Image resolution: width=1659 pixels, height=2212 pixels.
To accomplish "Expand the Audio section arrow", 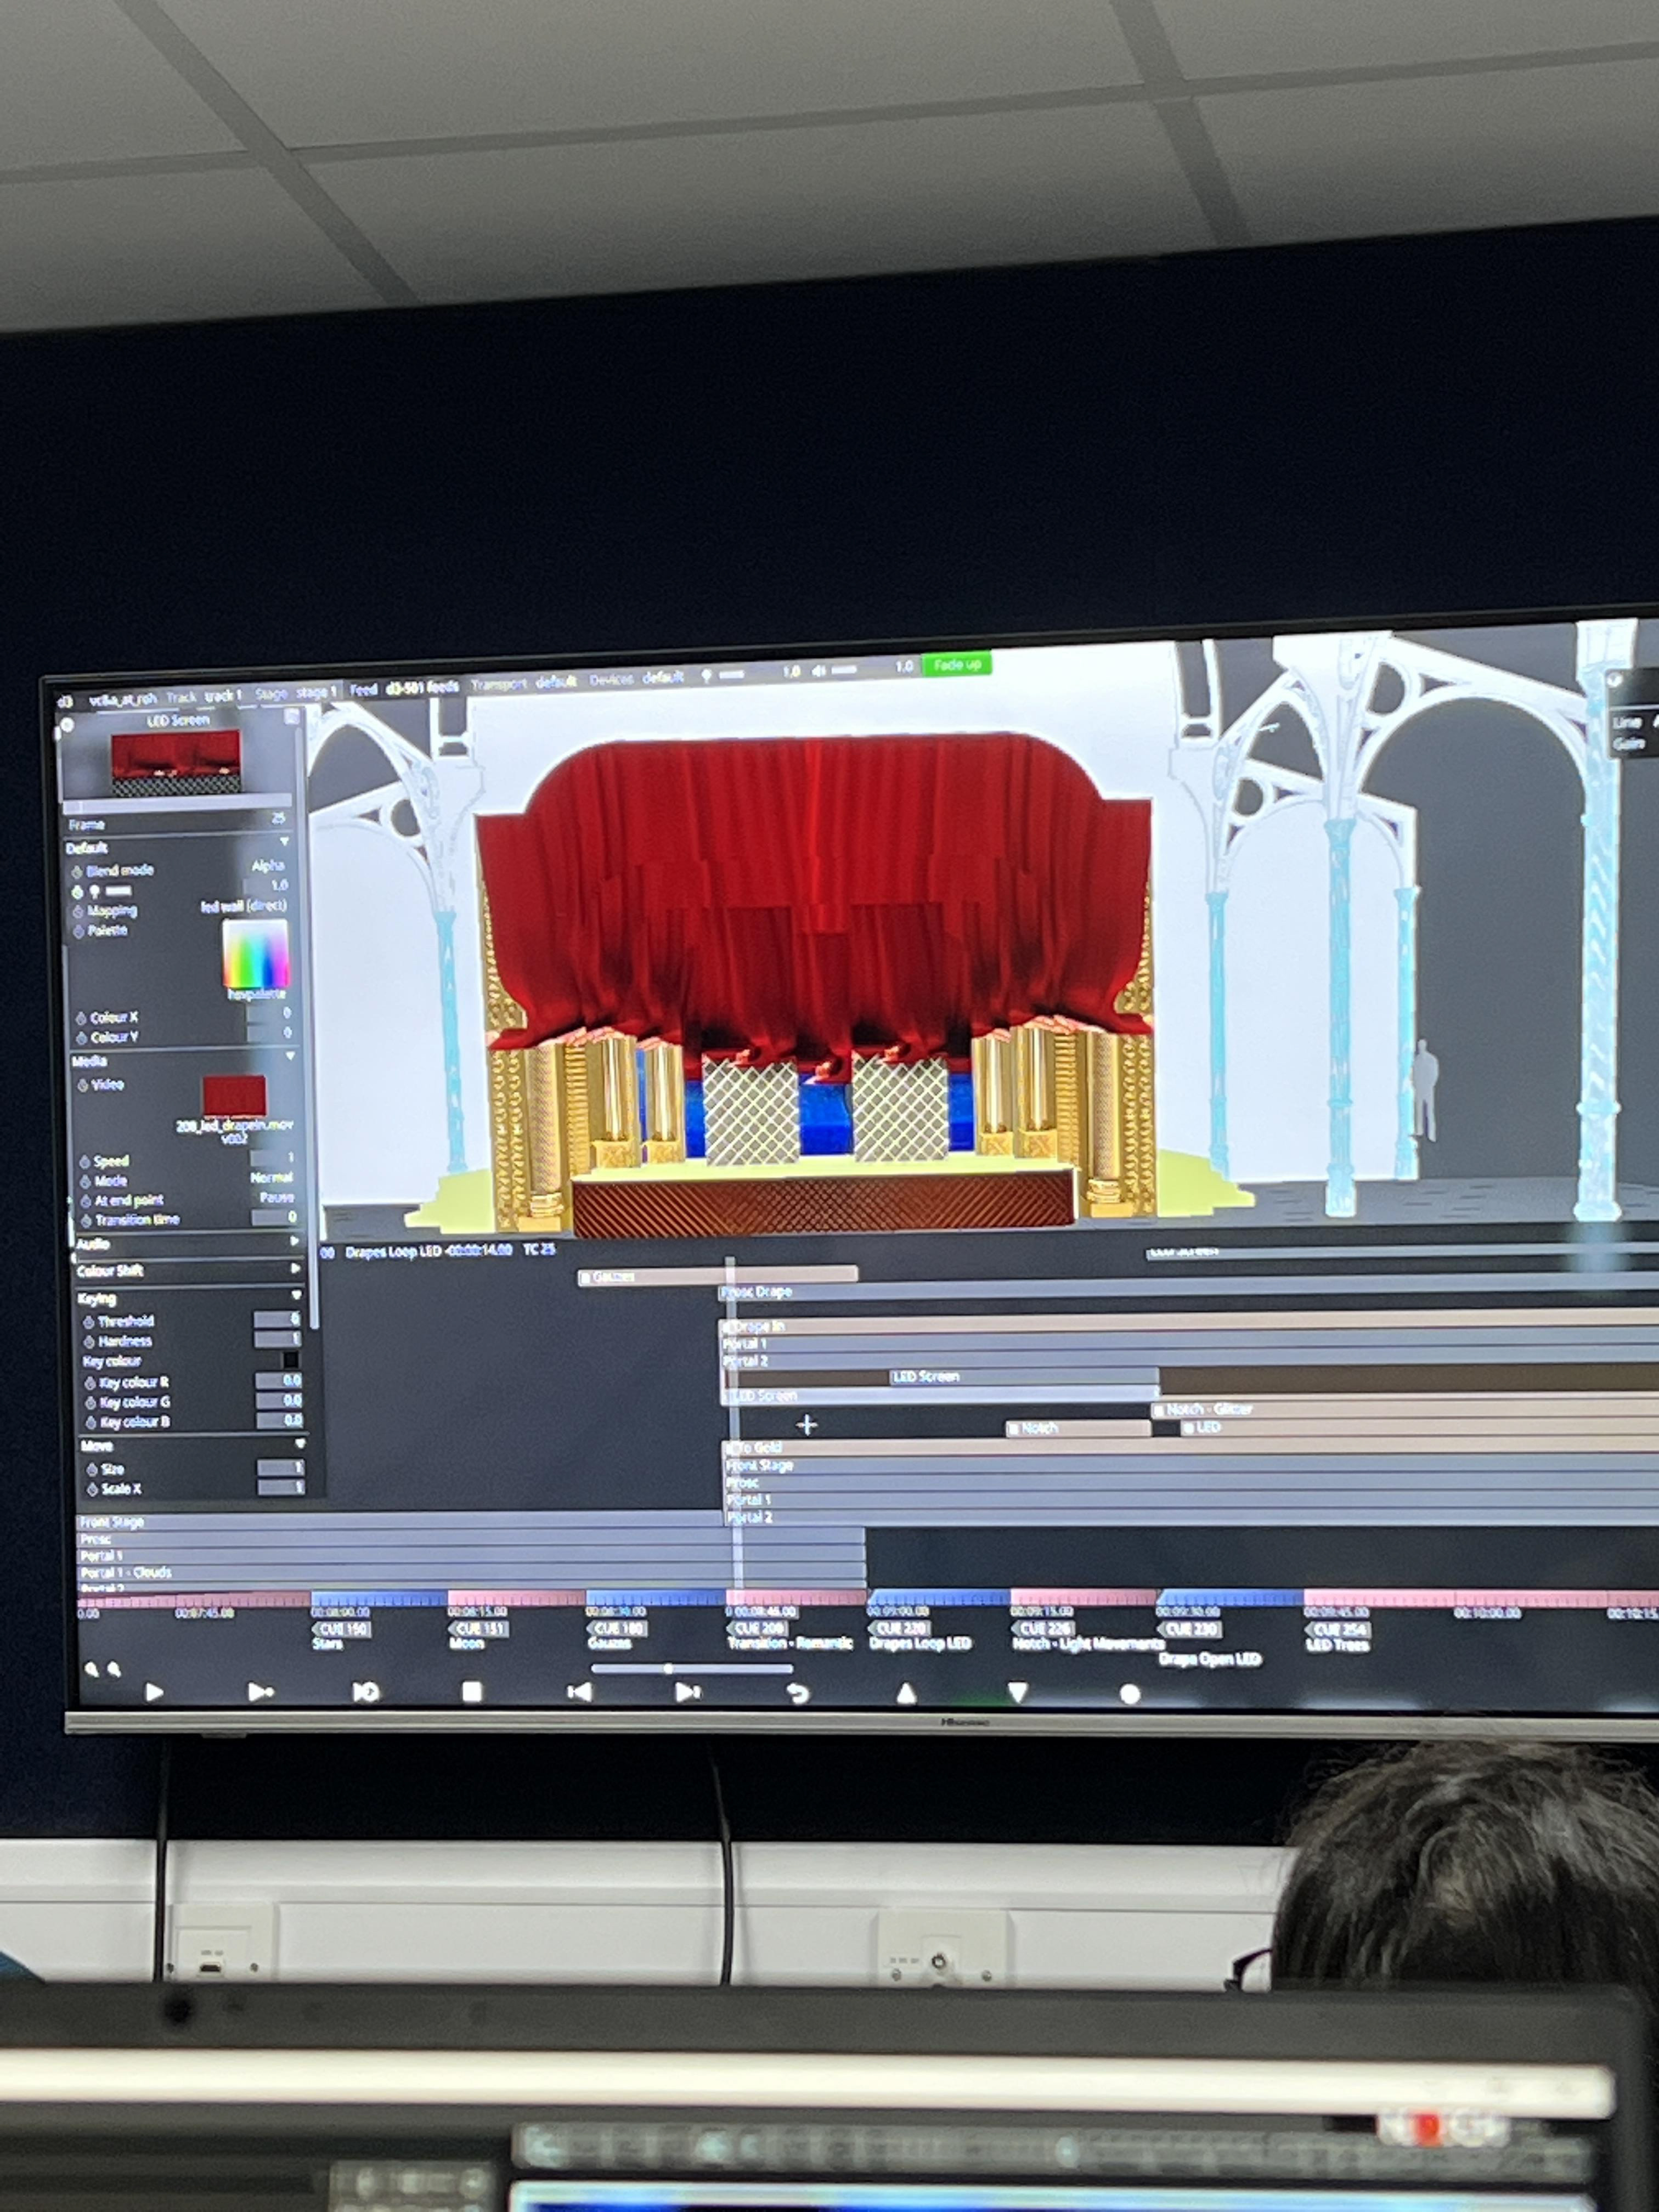I will (x=294, y=1241).
